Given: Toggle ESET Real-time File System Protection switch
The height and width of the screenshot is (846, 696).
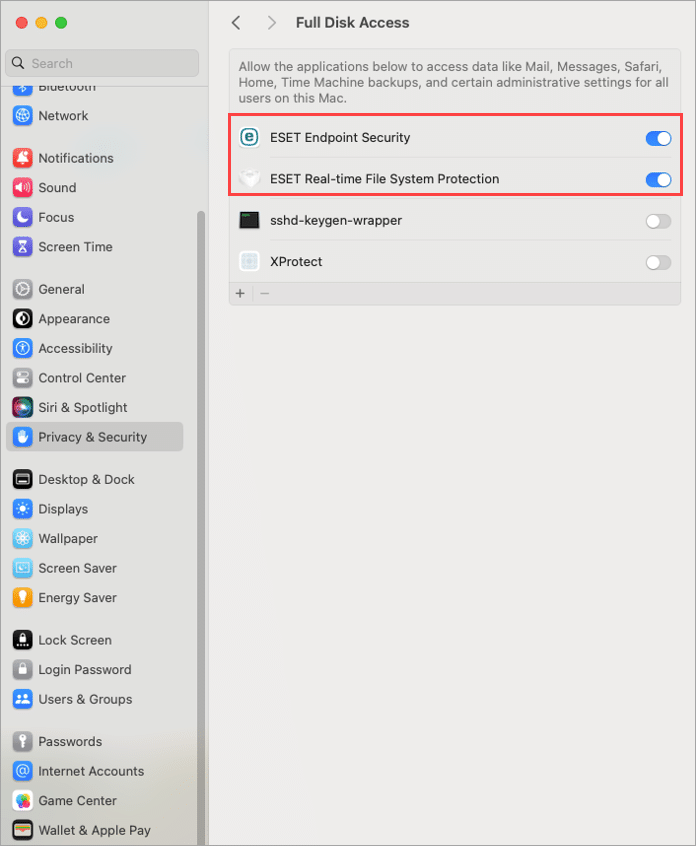Looking at the screenshot, I should [658, 180].
